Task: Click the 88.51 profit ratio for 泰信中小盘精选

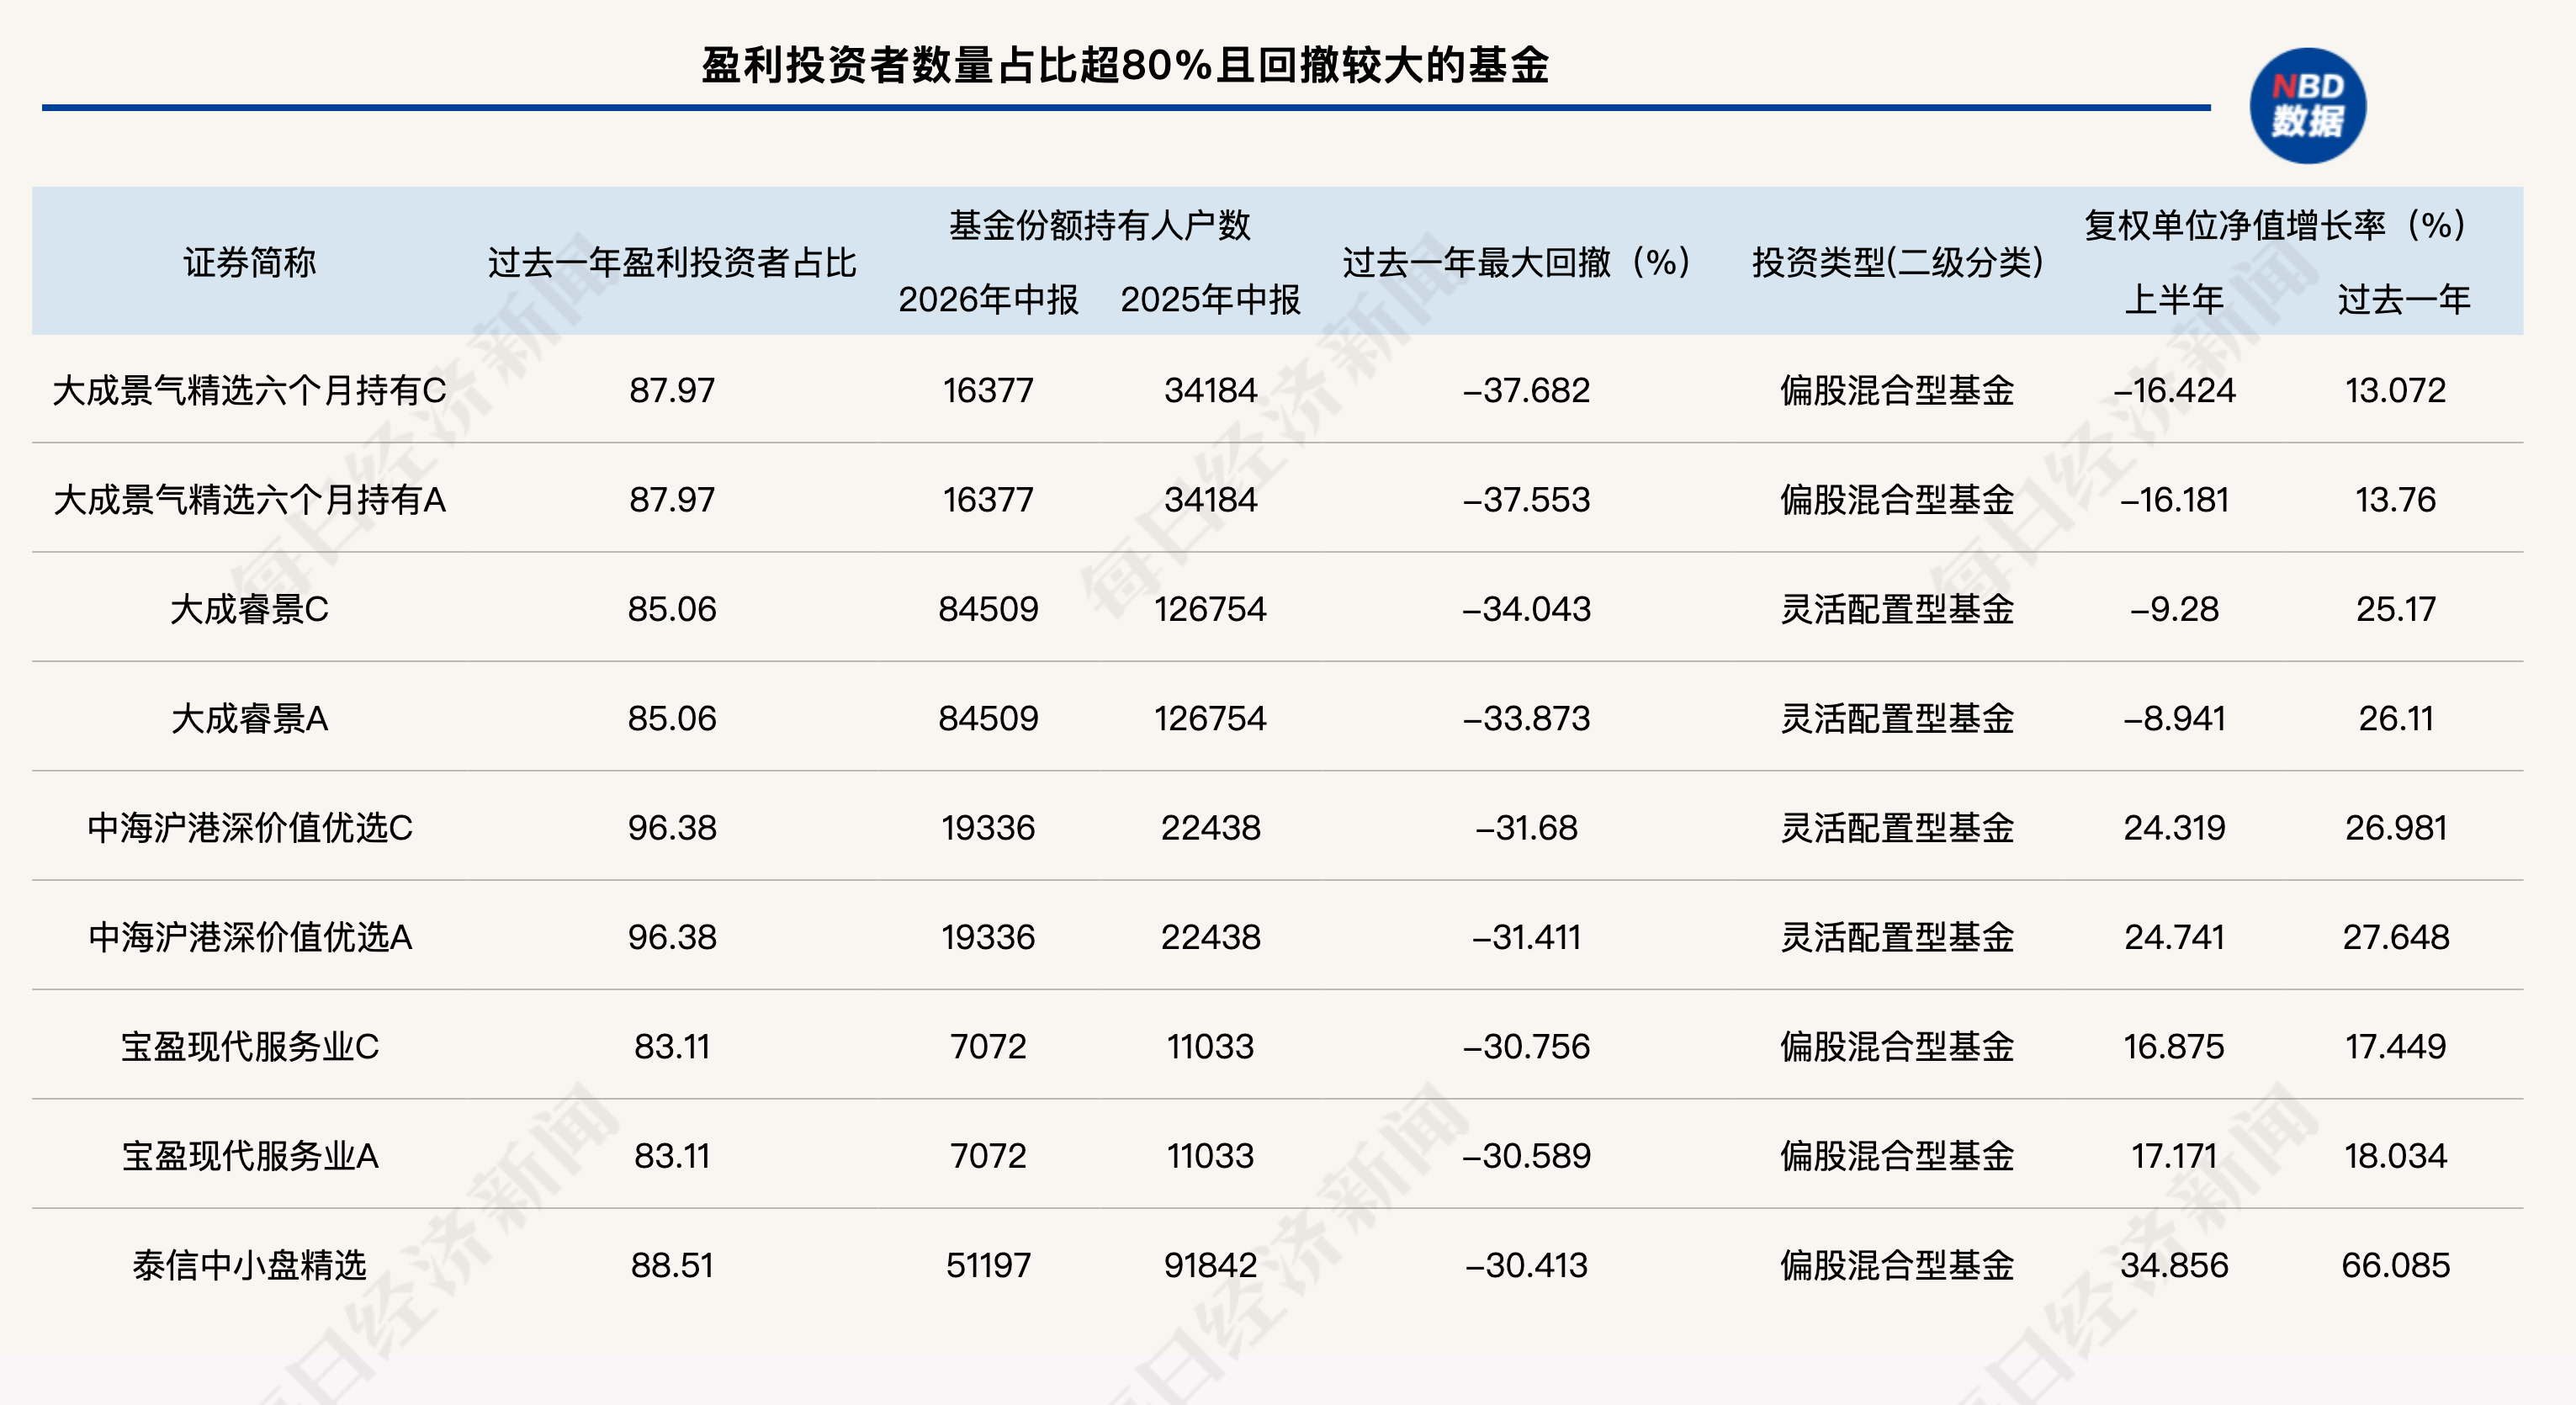Action: click(672, 1266)
